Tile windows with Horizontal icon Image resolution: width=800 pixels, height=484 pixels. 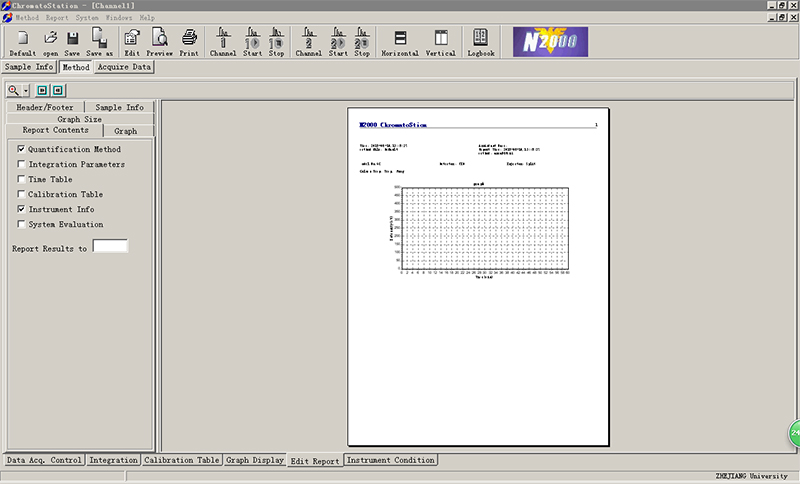400,42
